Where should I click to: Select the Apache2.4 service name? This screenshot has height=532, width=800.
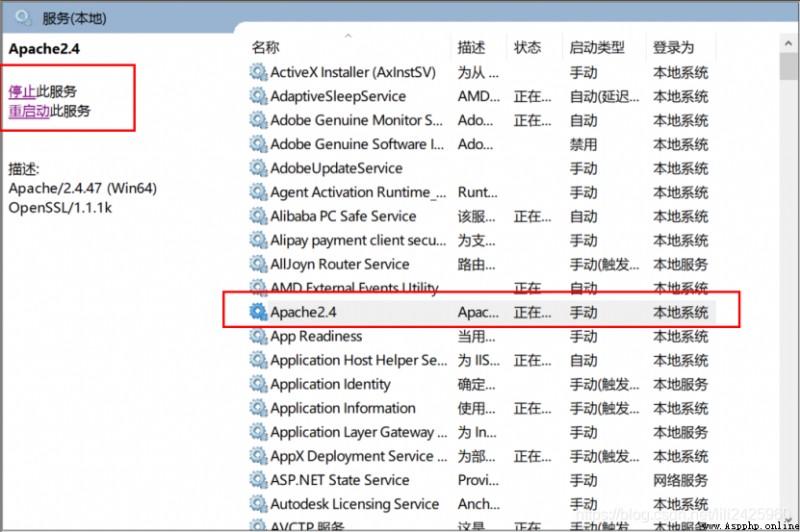304,312
